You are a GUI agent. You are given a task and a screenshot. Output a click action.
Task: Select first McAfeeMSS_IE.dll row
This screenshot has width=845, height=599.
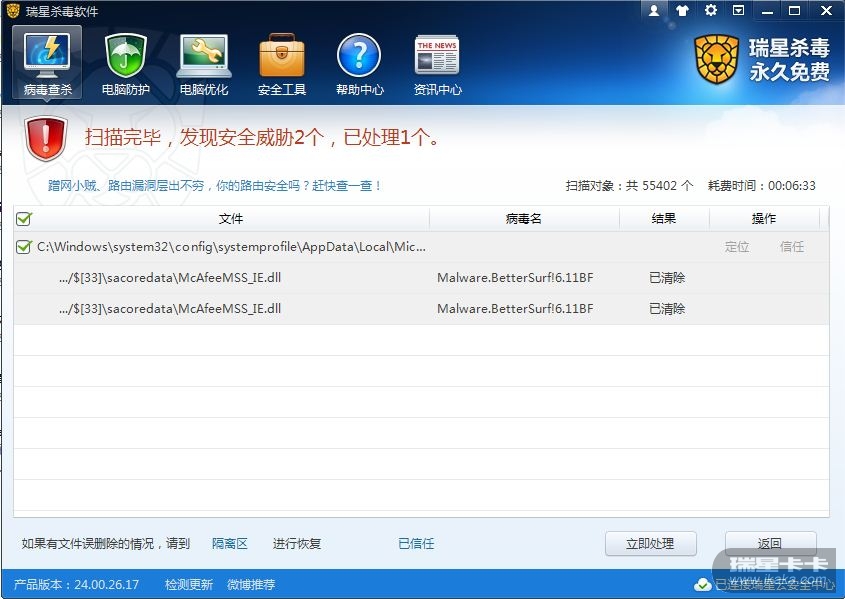point(421,278)
